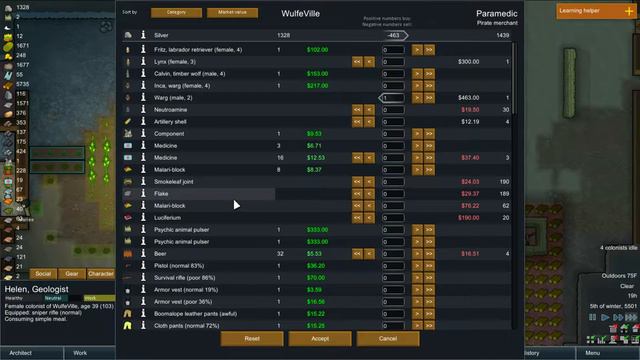The width and height of the screenshot is (640, 360).
Task: Click the Helen, Geologist name header
Action: point(36,289)
